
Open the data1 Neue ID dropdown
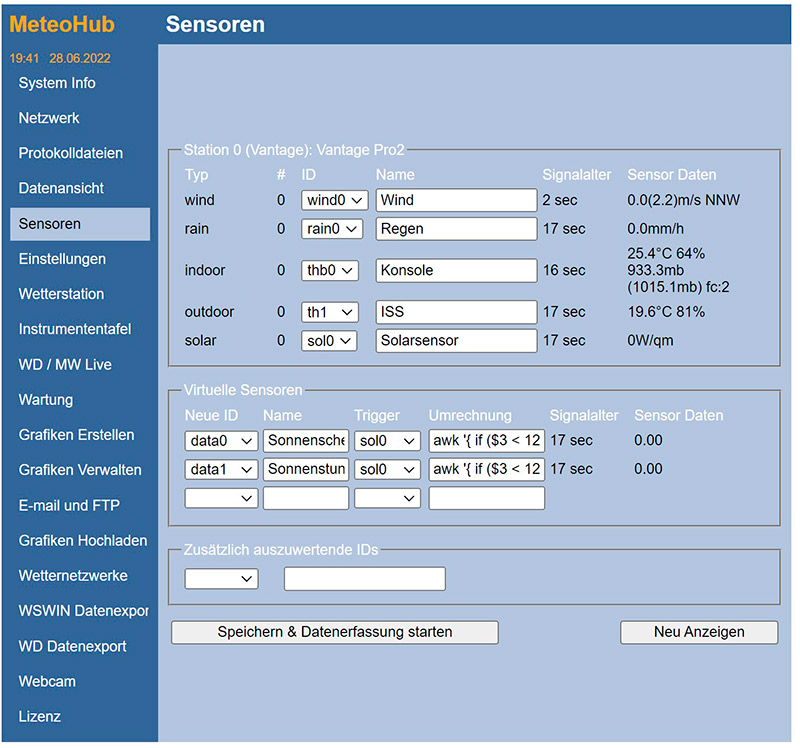[x=221, y=469]
